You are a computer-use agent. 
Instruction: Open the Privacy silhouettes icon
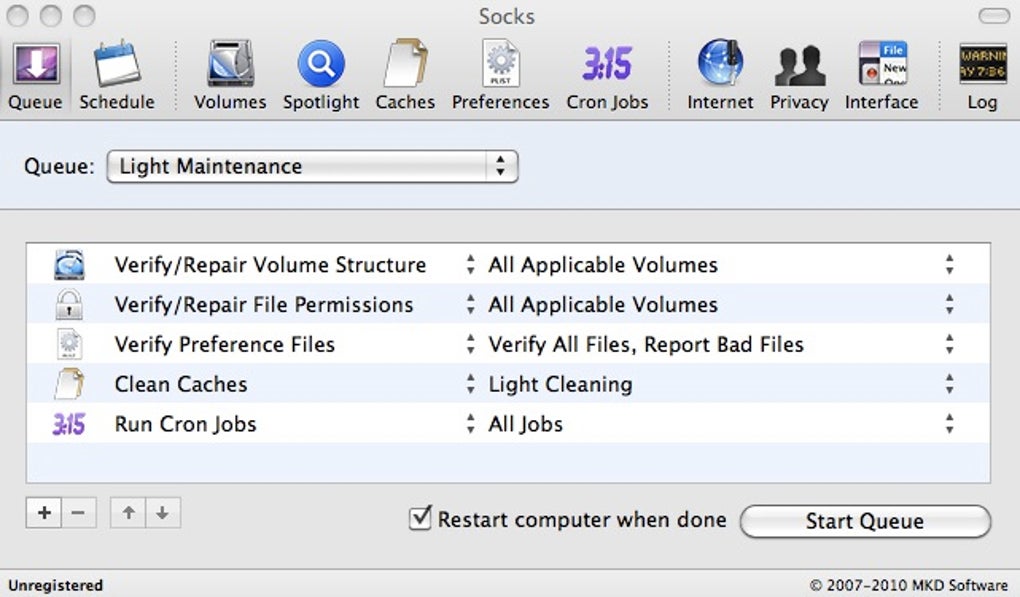[x=799, y=65]
